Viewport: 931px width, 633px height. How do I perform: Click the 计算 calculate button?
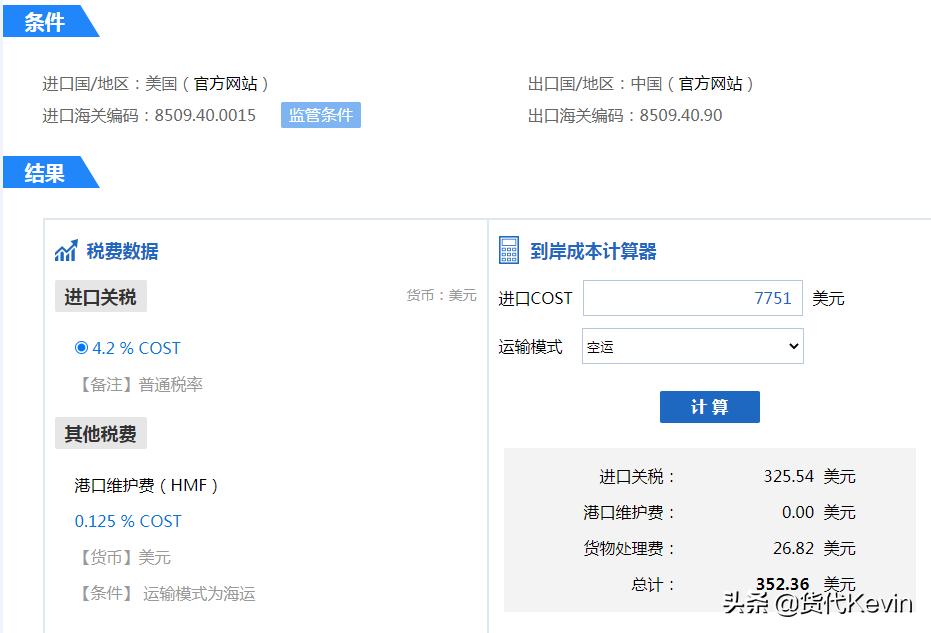(709, 406)
